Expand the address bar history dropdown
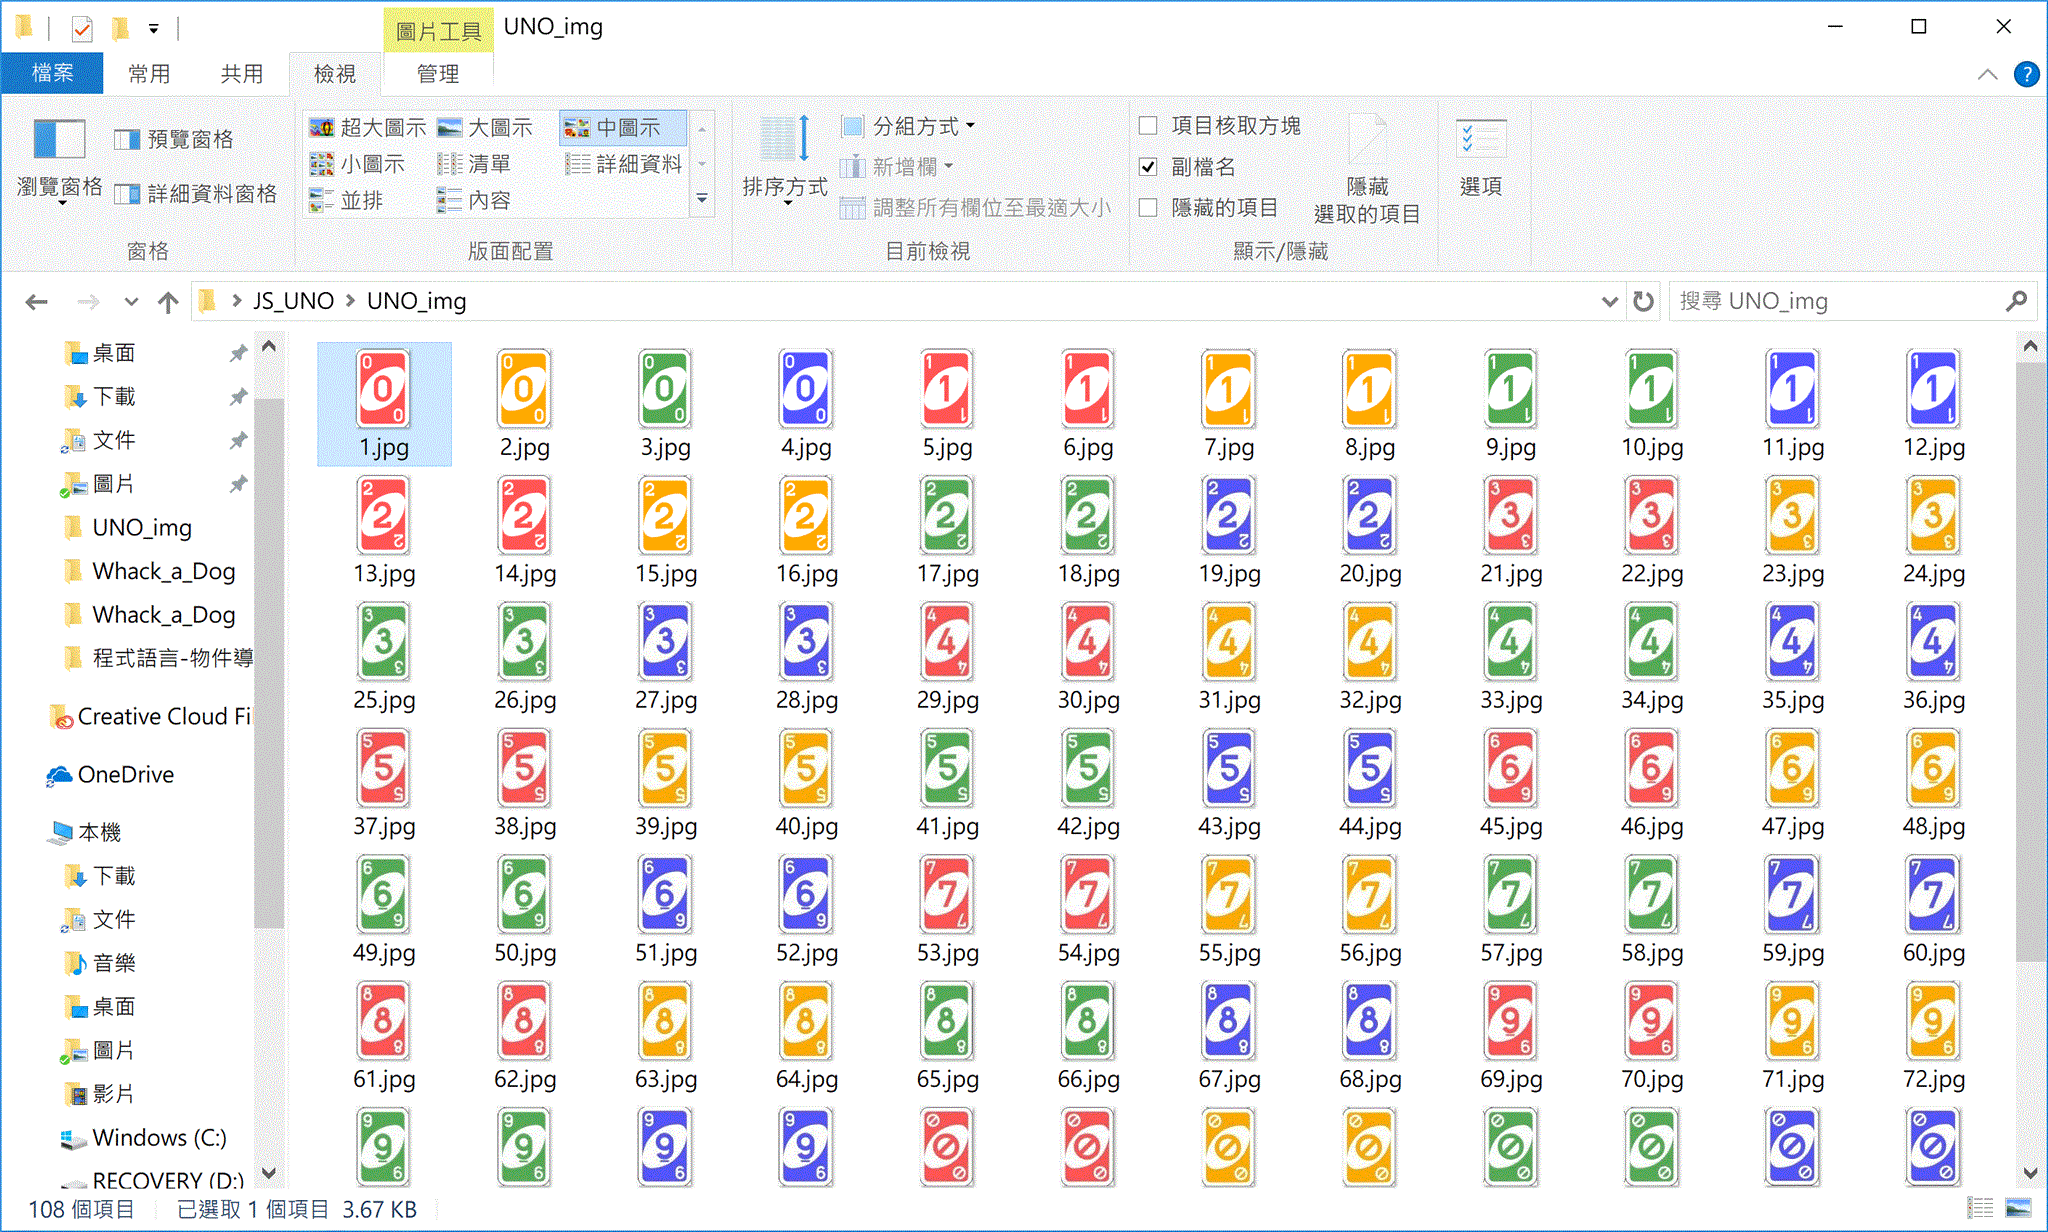The width and height of the screenshot is (2048, 1232). [1609, 301]
